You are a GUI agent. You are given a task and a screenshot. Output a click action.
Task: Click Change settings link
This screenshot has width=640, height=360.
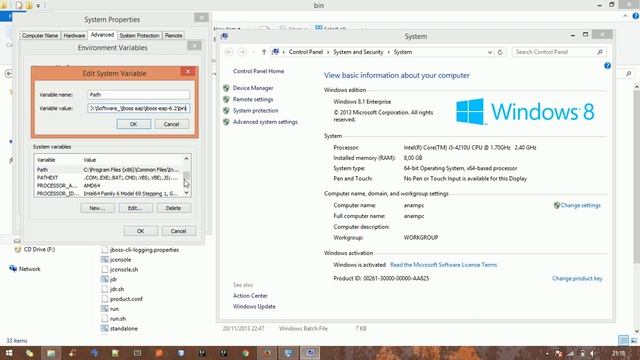pyautogui.click(x=580, y=205)
